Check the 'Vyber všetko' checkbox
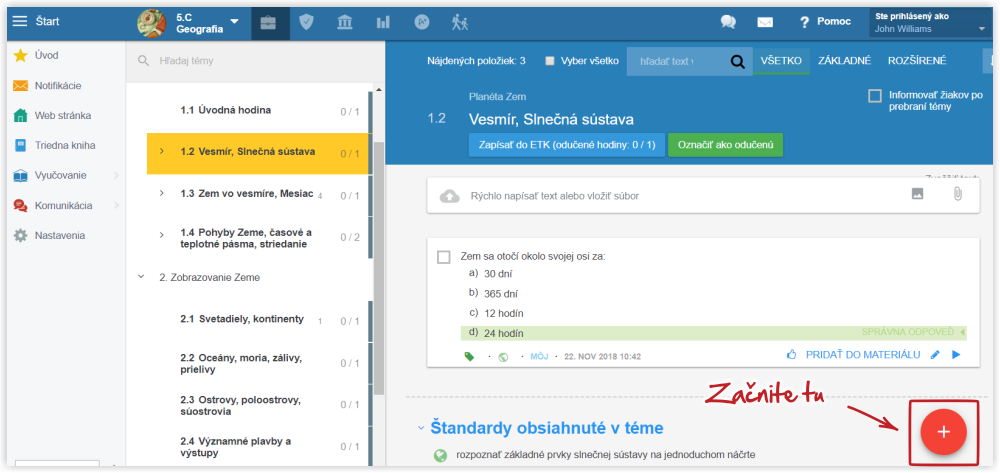The width and height of the screenshot is (1000, 473). pyautogui.click(x=550, y=61)
